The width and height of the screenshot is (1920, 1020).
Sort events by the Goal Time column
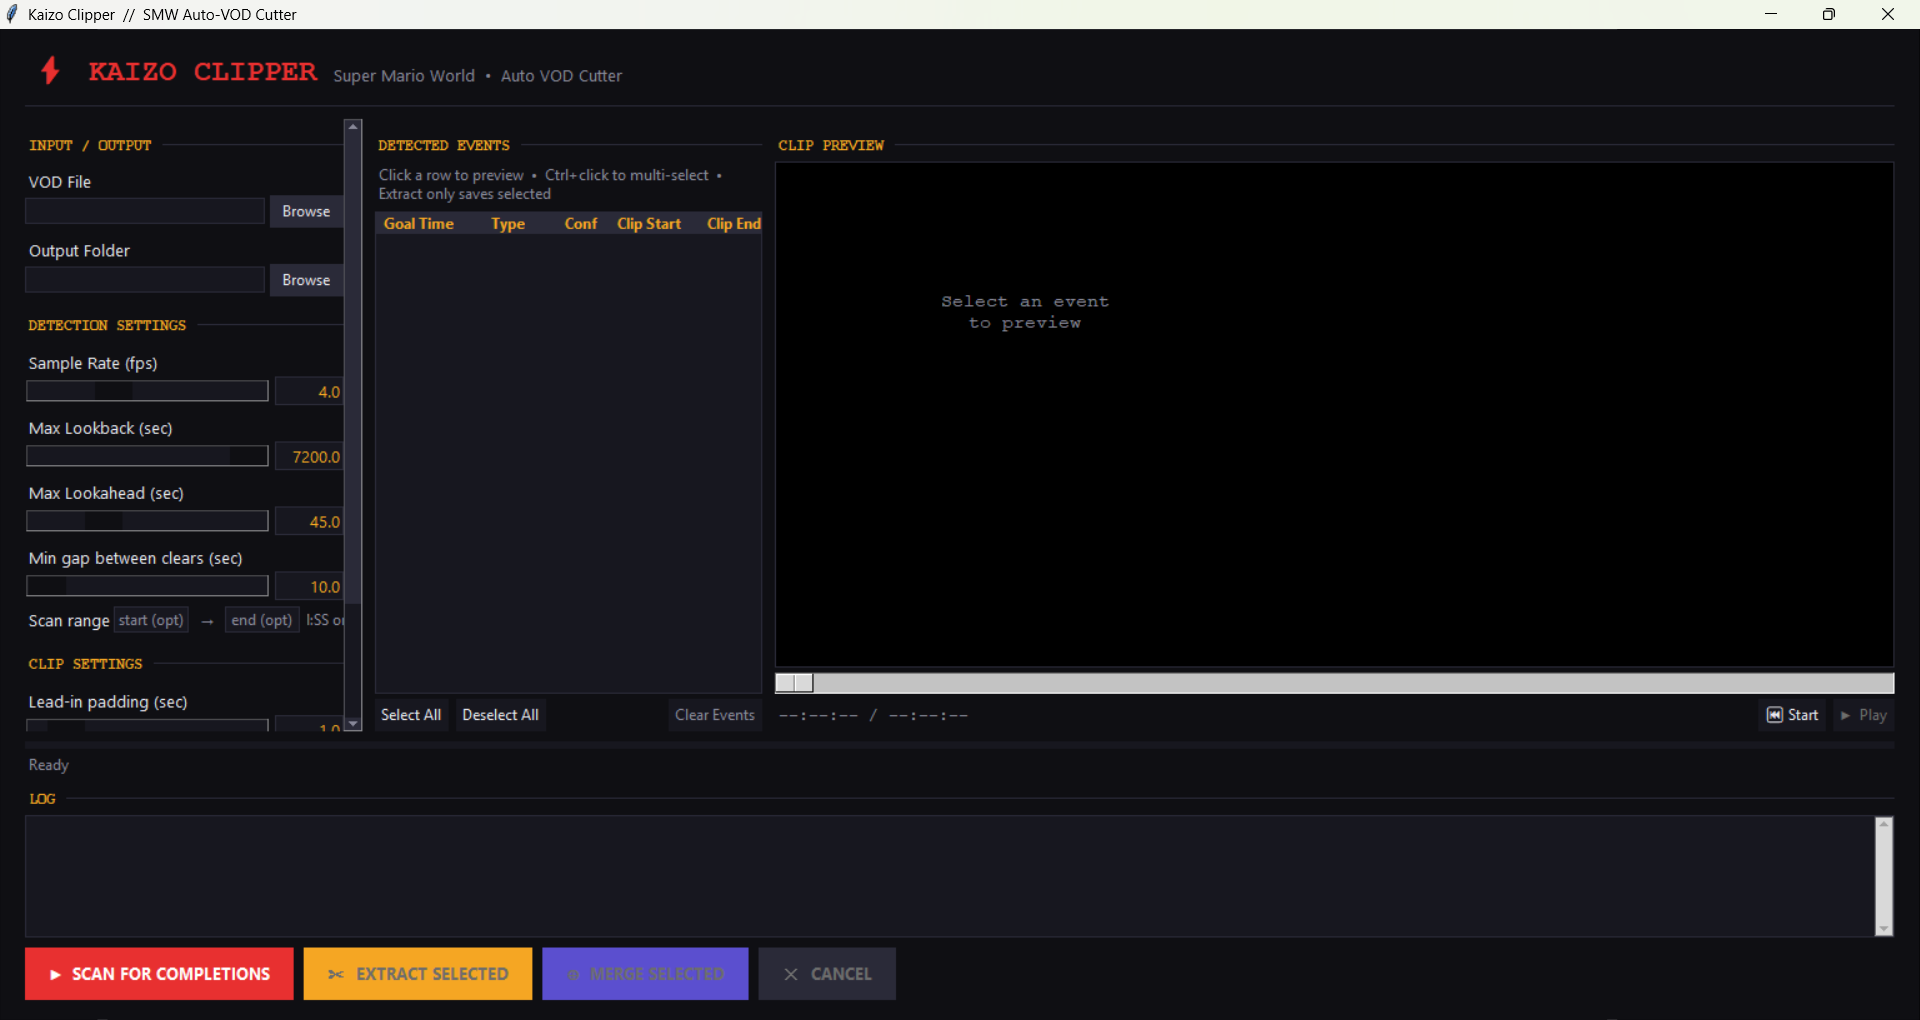pos(418,223)
